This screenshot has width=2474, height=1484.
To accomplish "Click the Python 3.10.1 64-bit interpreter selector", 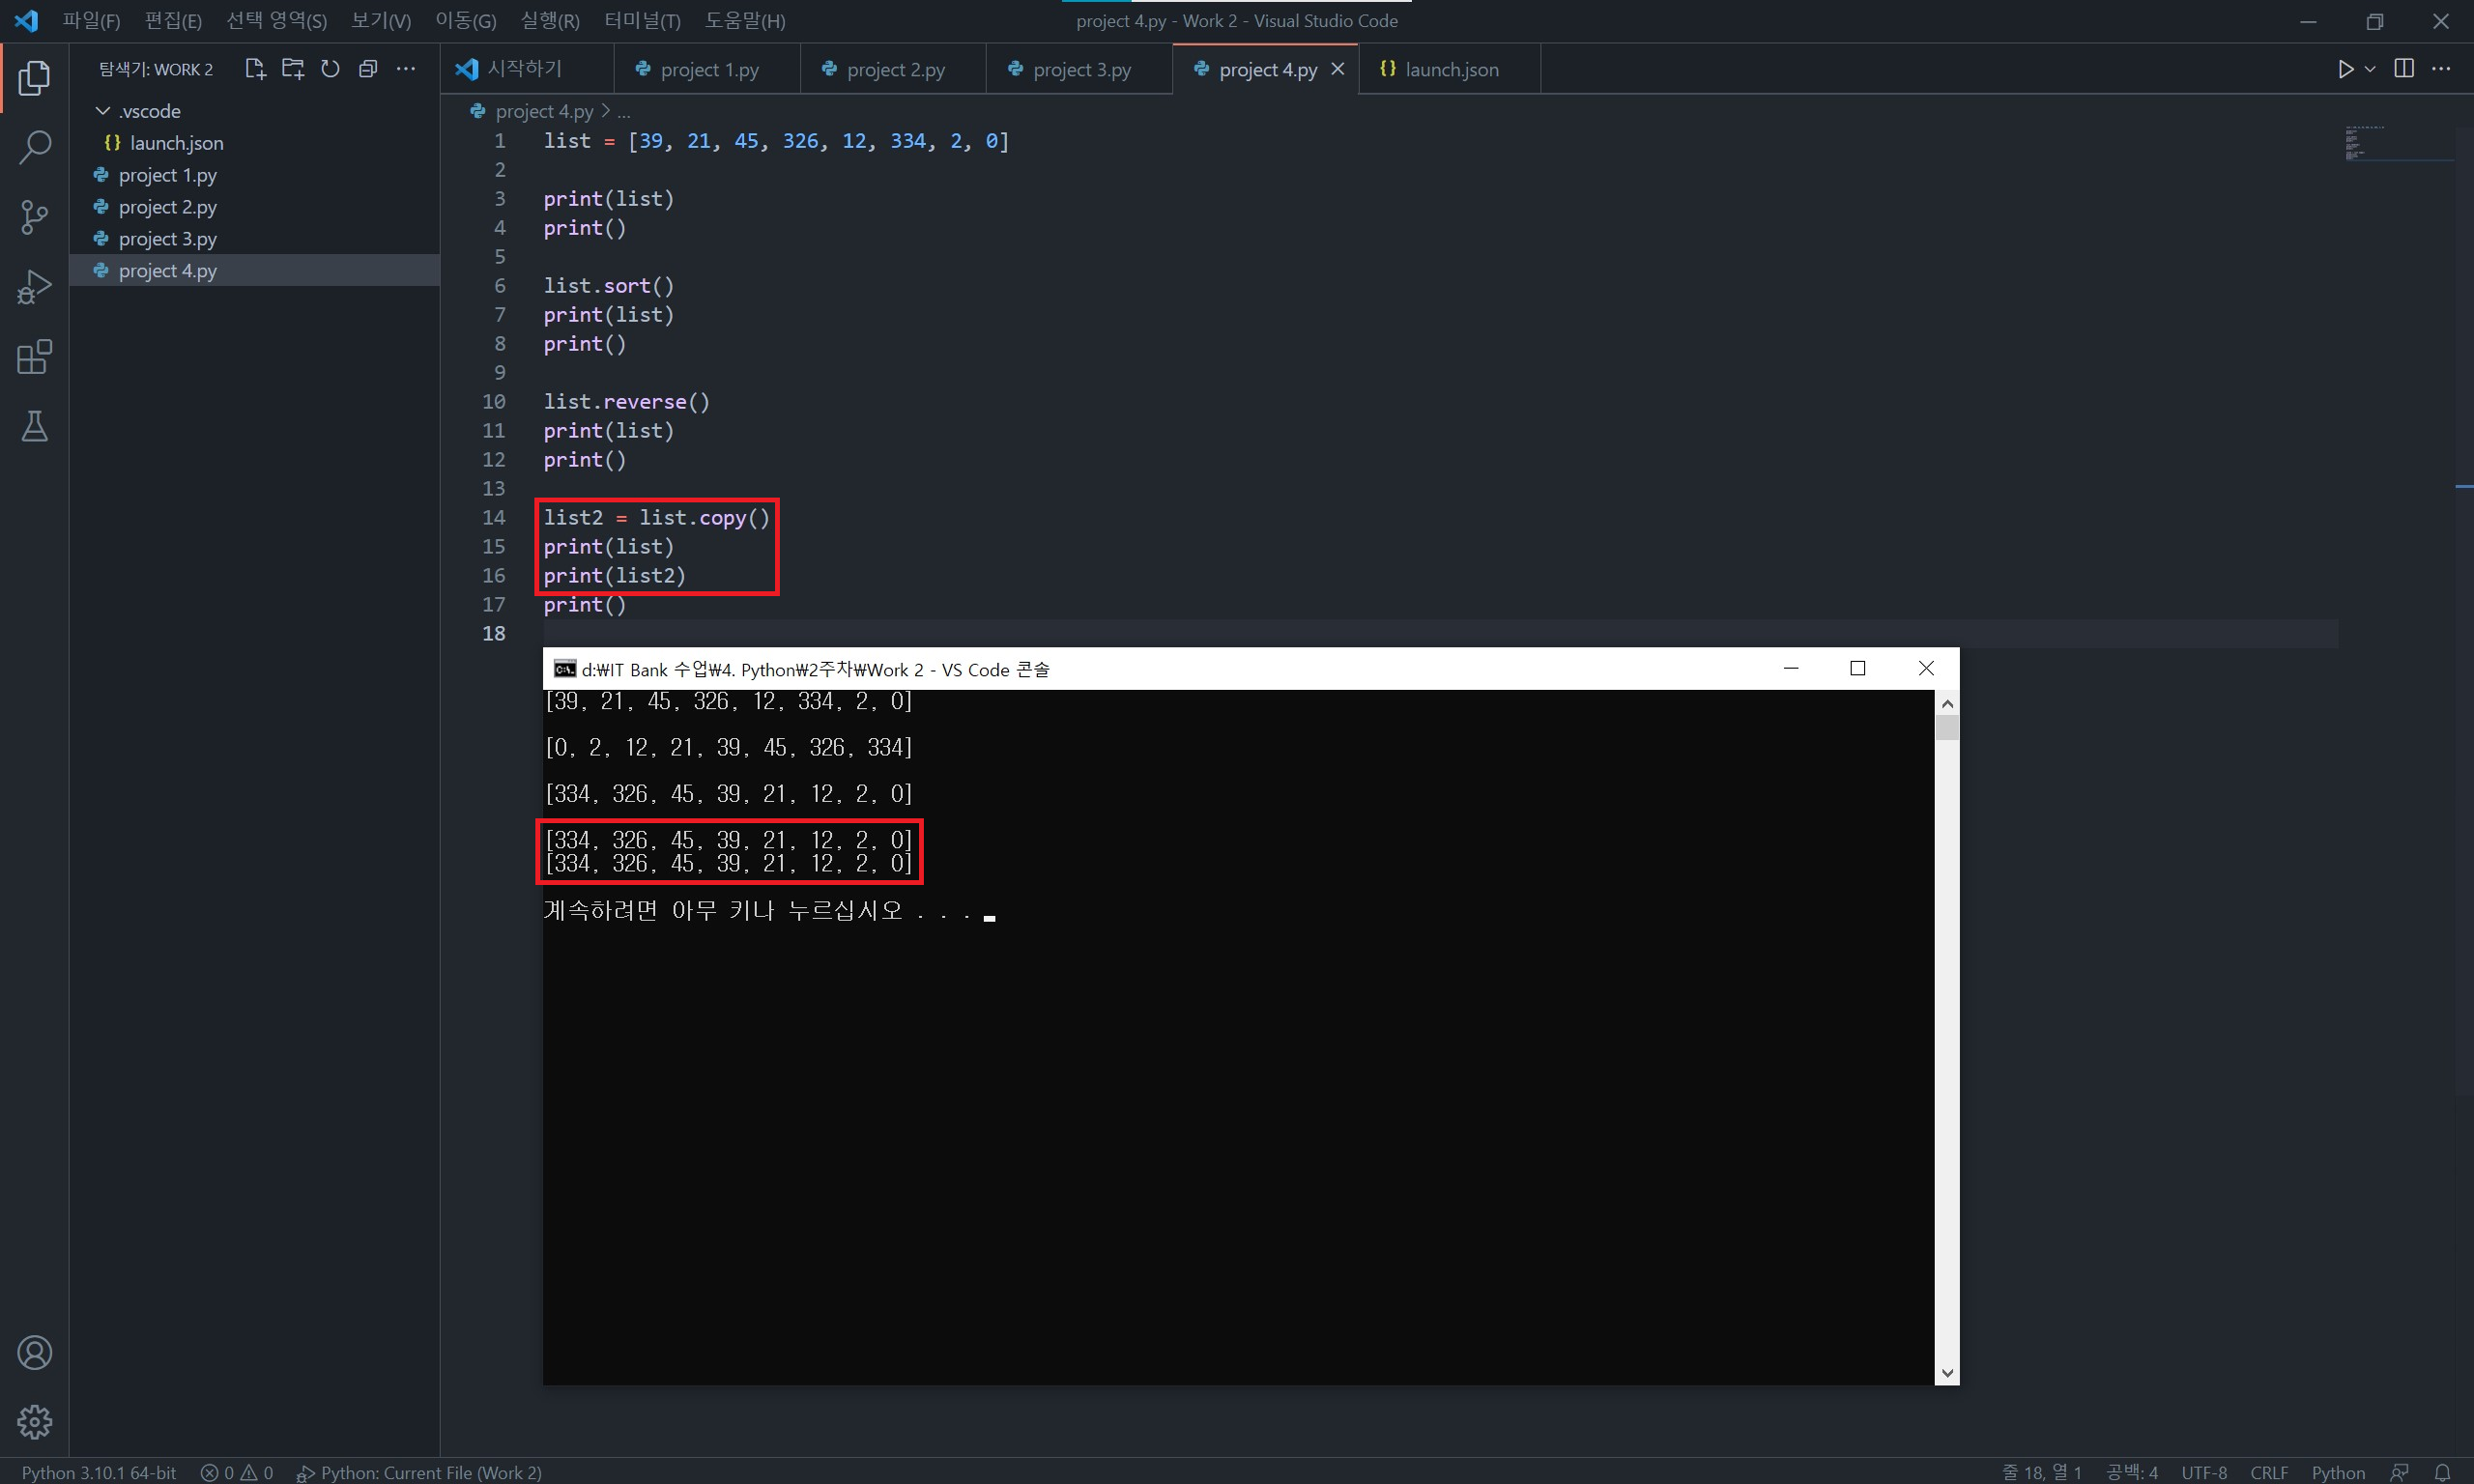I will (99, 1472).
